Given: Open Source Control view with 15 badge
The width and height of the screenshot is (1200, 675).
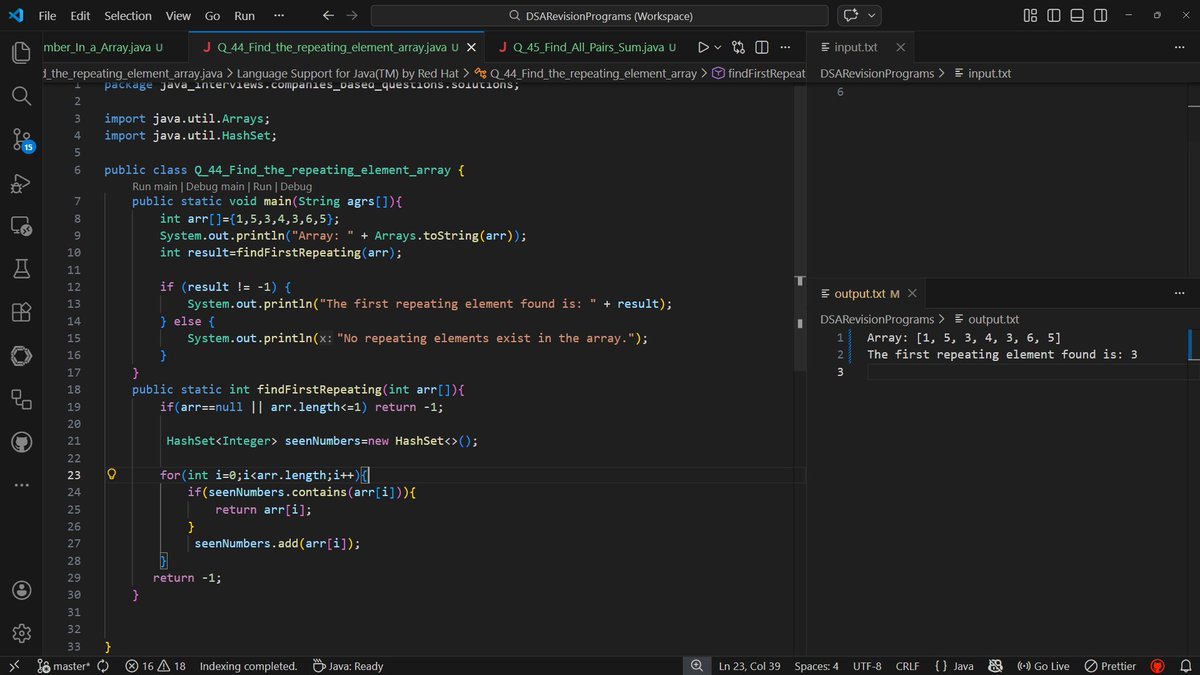Looking at the screenshot, I should 22,140.
